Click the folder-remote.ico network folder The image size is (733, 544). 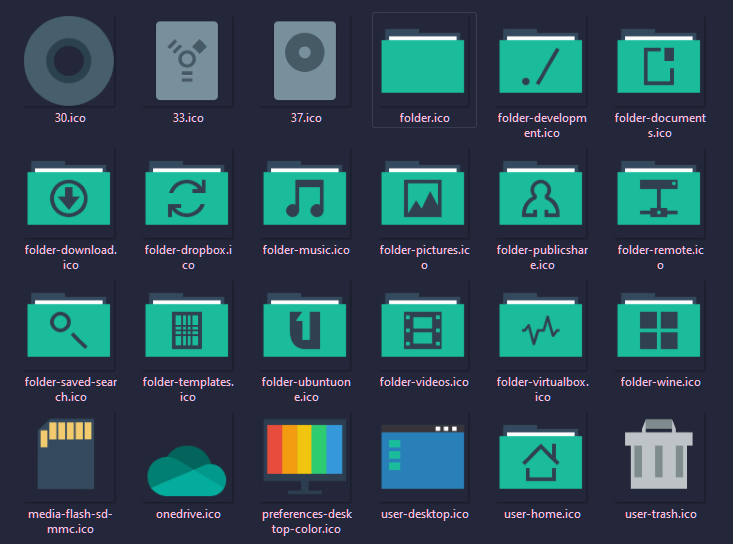tap(659, 194)
